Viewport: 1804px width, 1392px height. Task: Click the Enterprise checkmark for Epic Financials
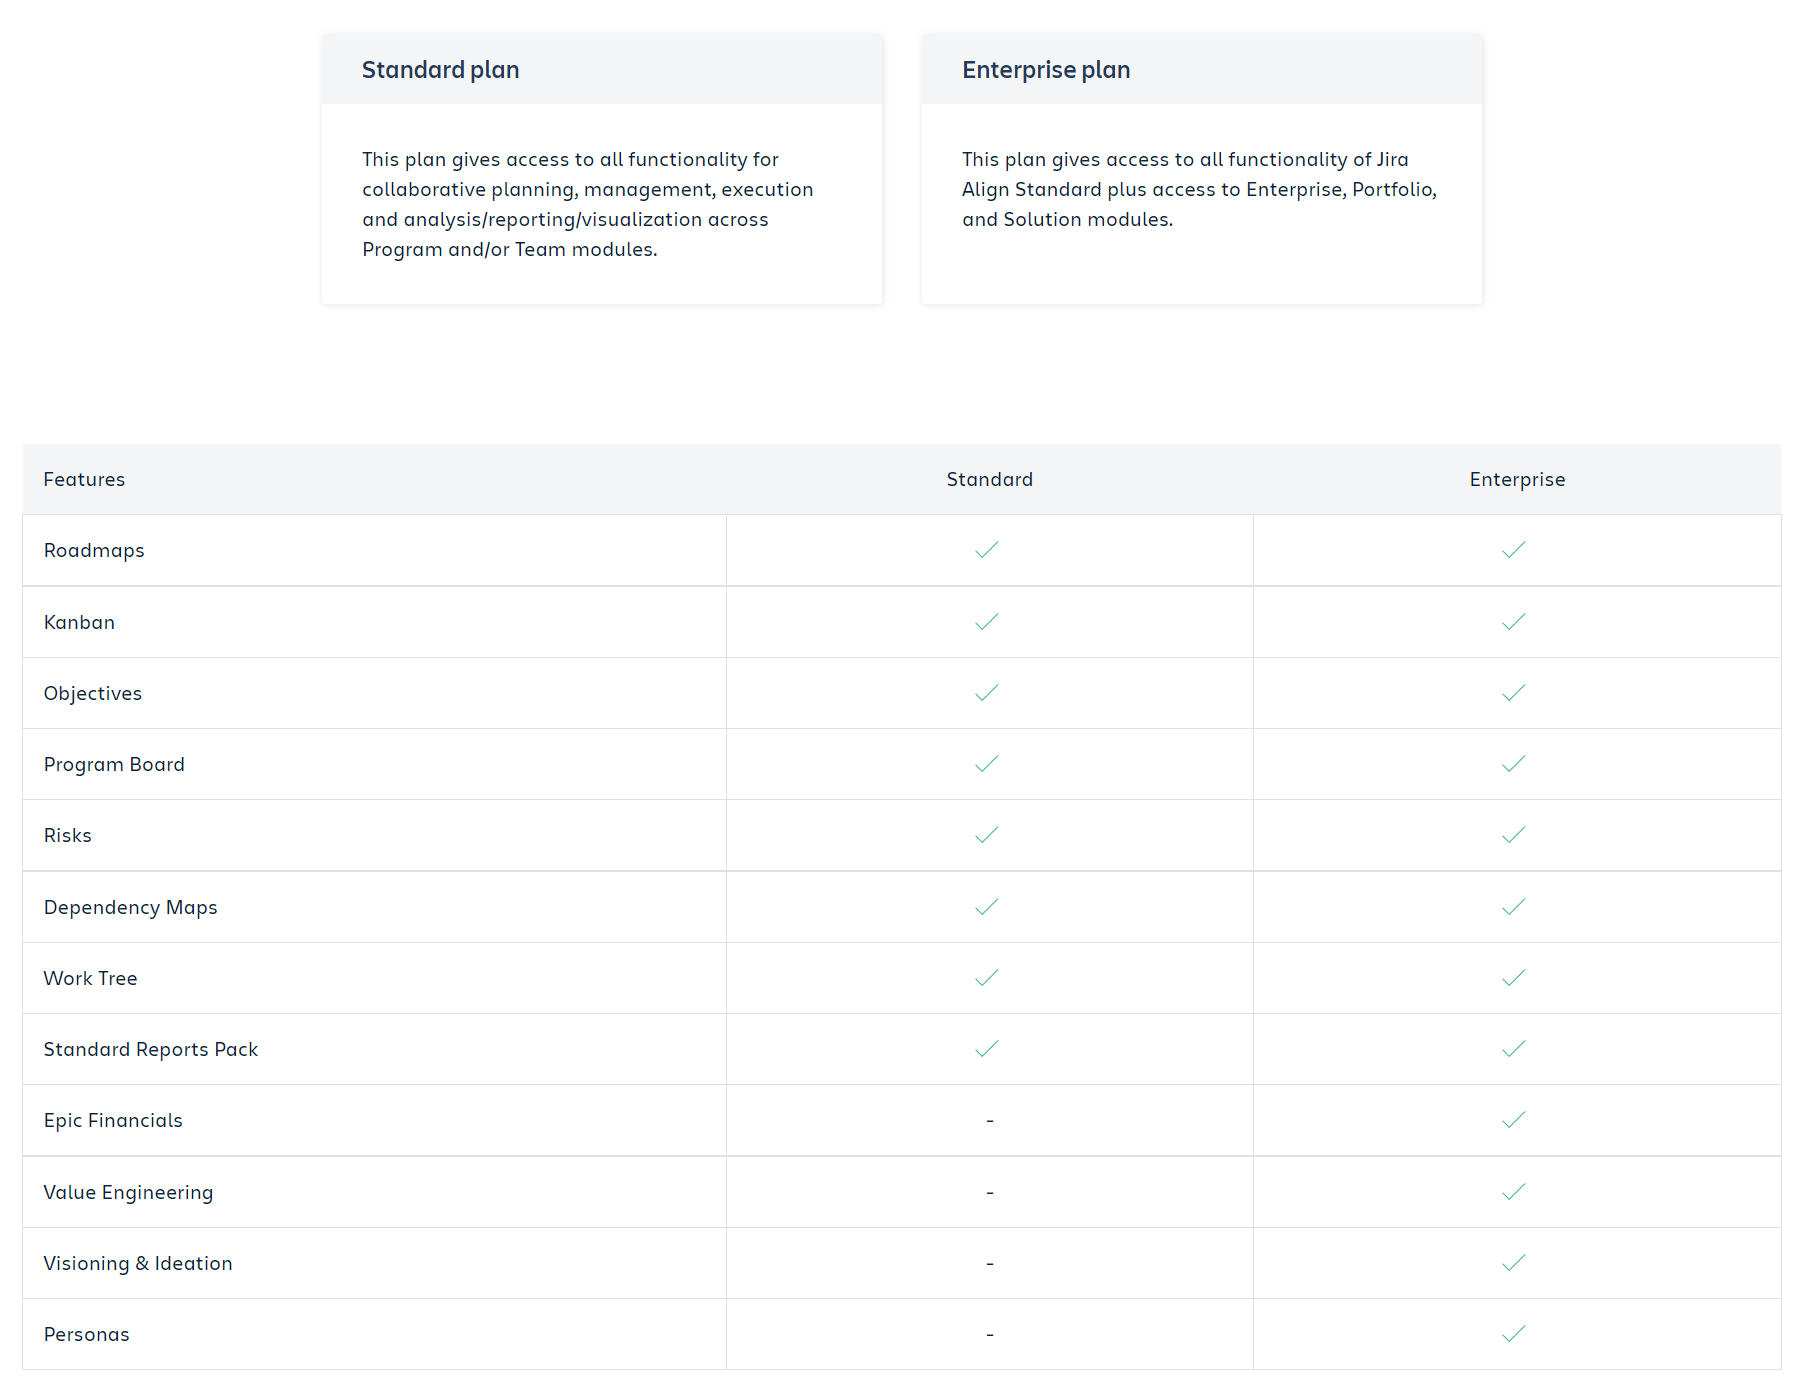(1514, 1120)
